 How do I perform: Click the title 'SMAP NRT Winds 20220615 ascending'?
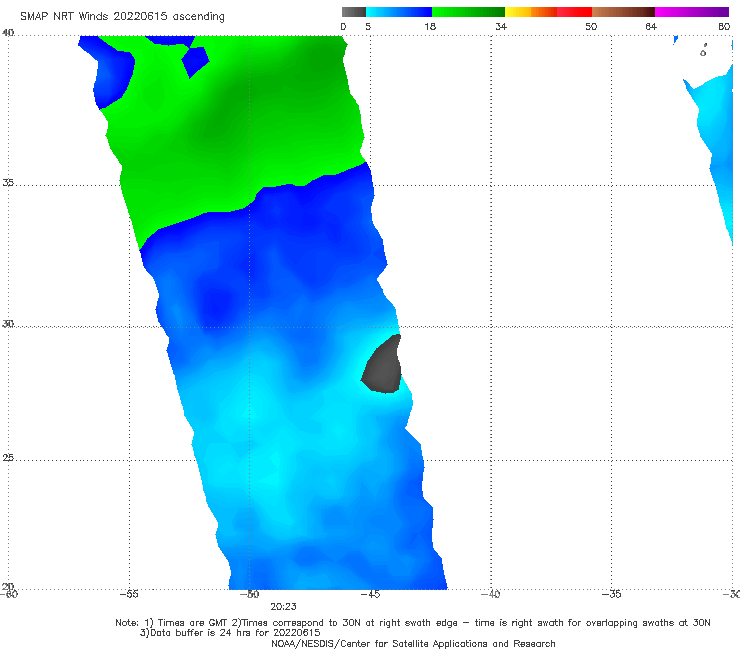point(122,16)
